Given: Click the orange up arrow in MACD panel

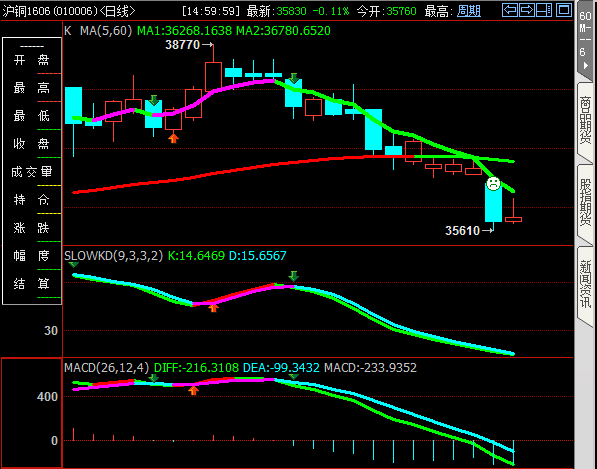Looking at the screenshot, I should pos(193,390).
